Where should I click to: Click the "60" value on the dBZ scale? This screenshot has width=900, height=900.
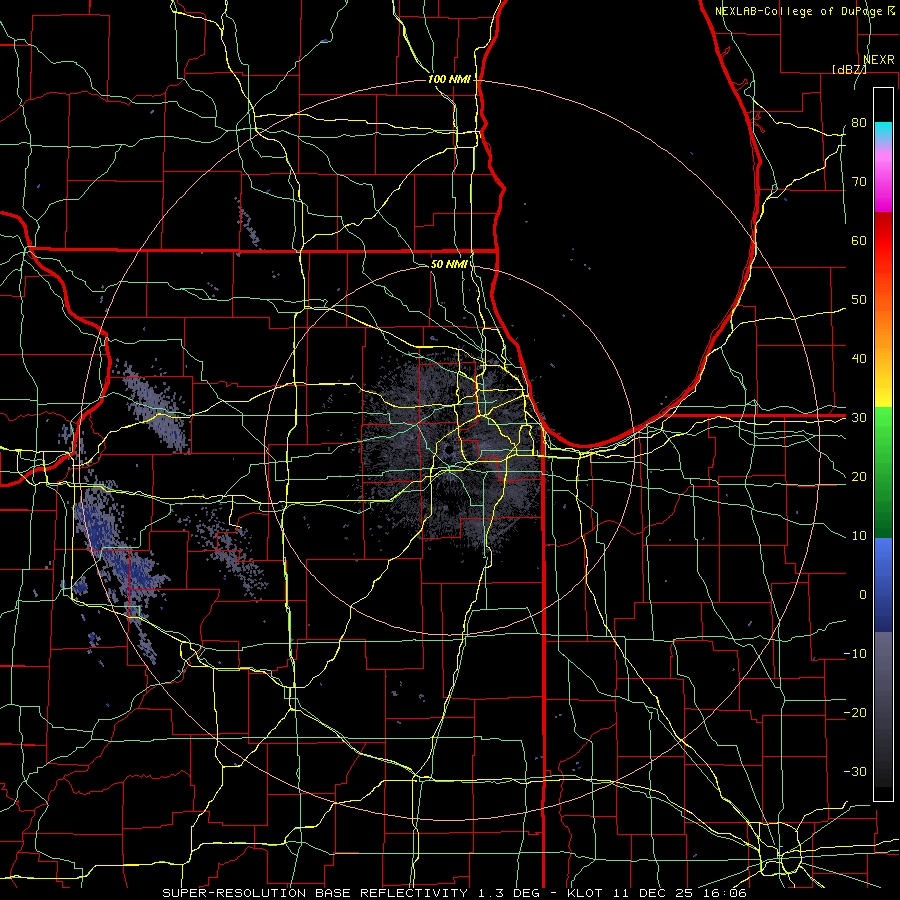859,241
